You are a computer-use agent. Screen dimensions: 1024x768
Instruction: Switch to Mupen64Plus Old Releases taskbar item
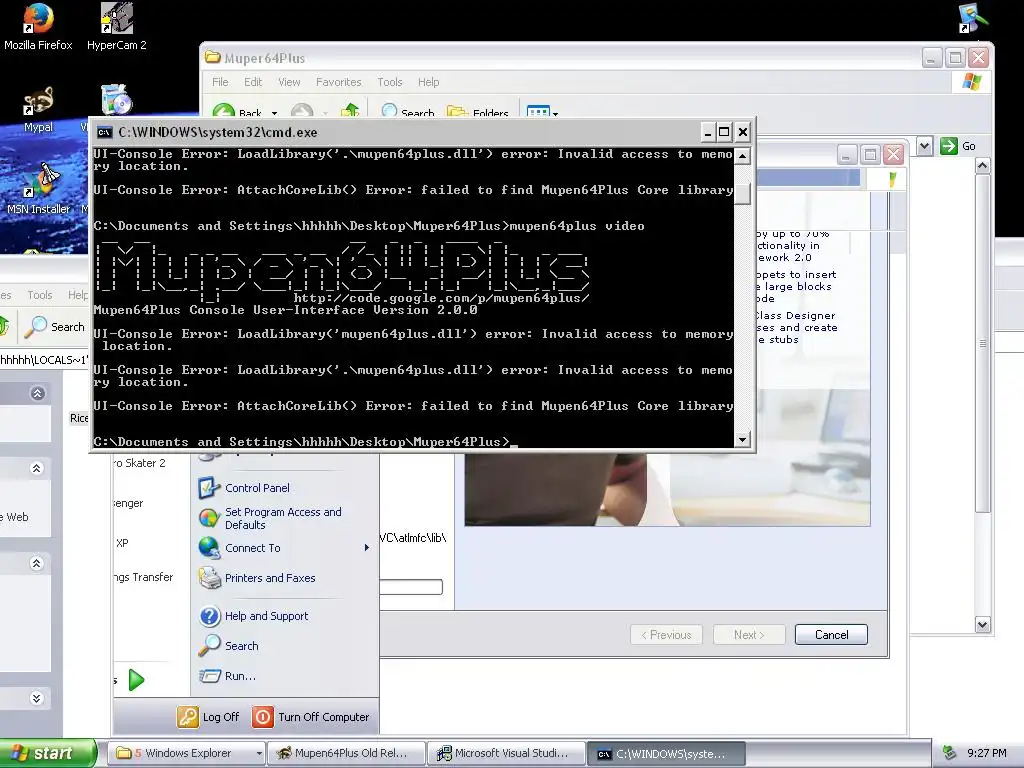click(x=346, y=753)
